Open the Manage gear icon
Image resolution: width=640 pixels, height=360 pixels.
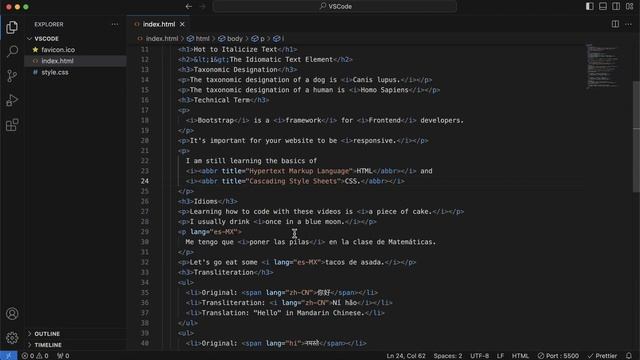pyautogui.click(x=12, y=338)
